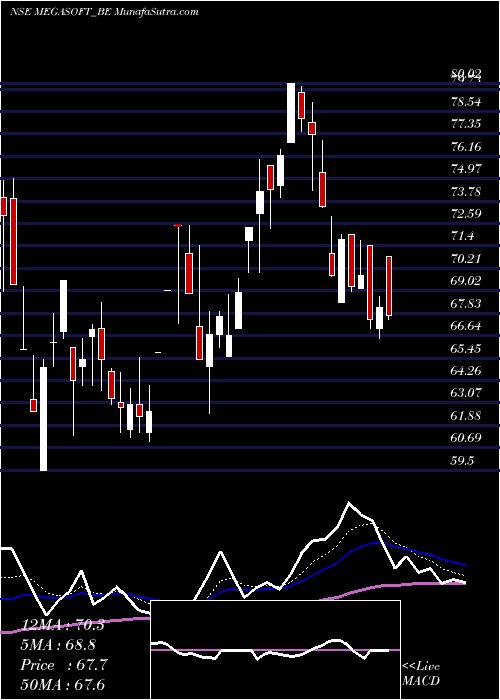Click the 67.83 price axis label

tap(466, 304)
